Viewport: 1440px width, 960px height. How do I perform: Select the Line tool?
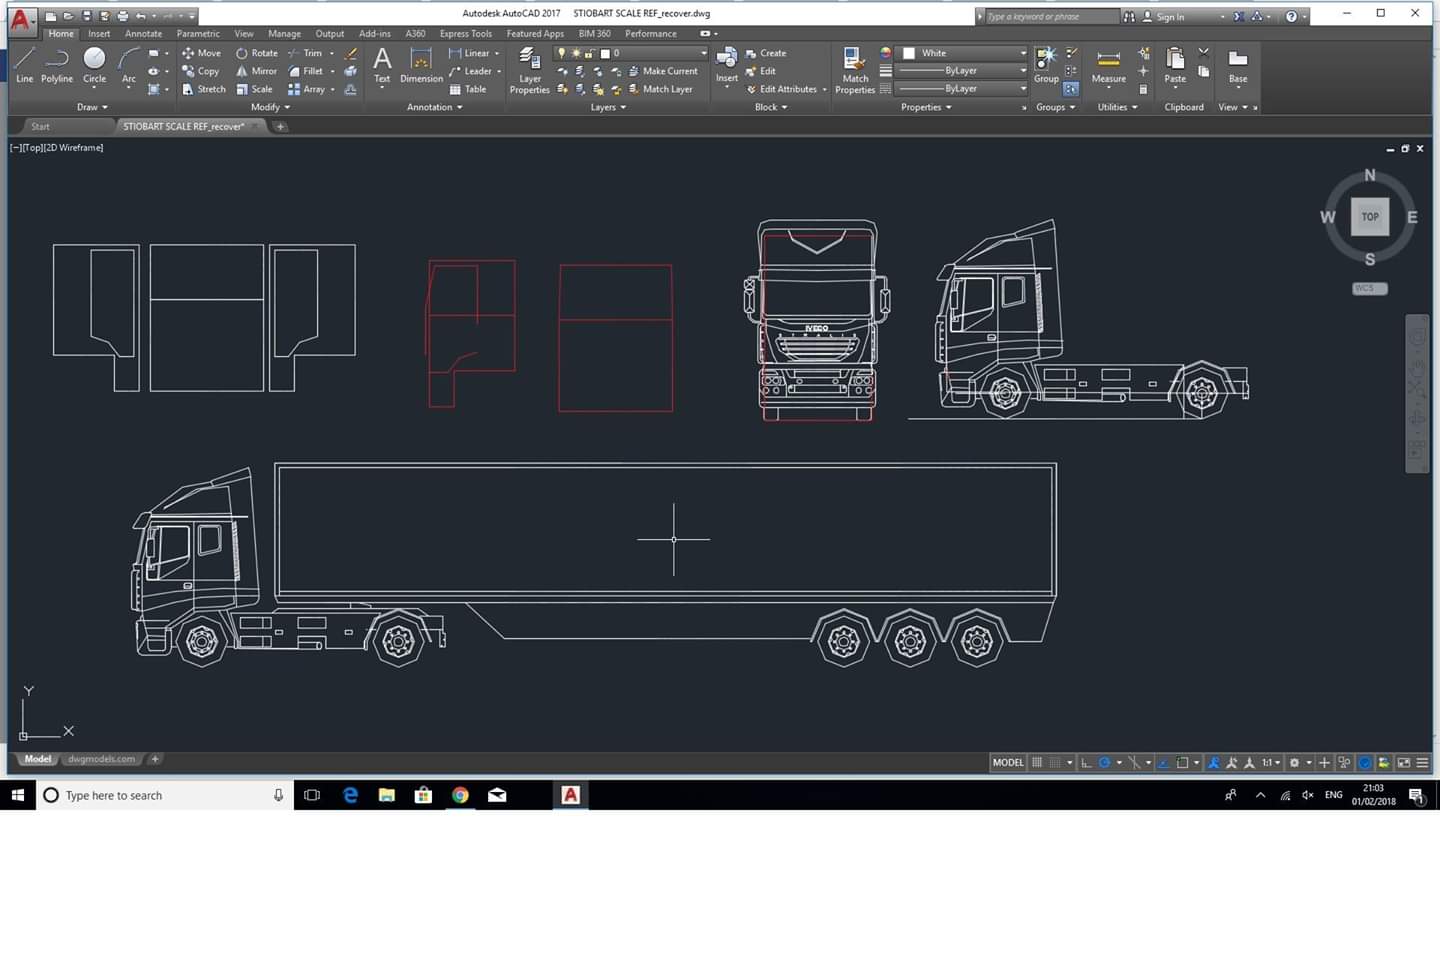point(25,65)
